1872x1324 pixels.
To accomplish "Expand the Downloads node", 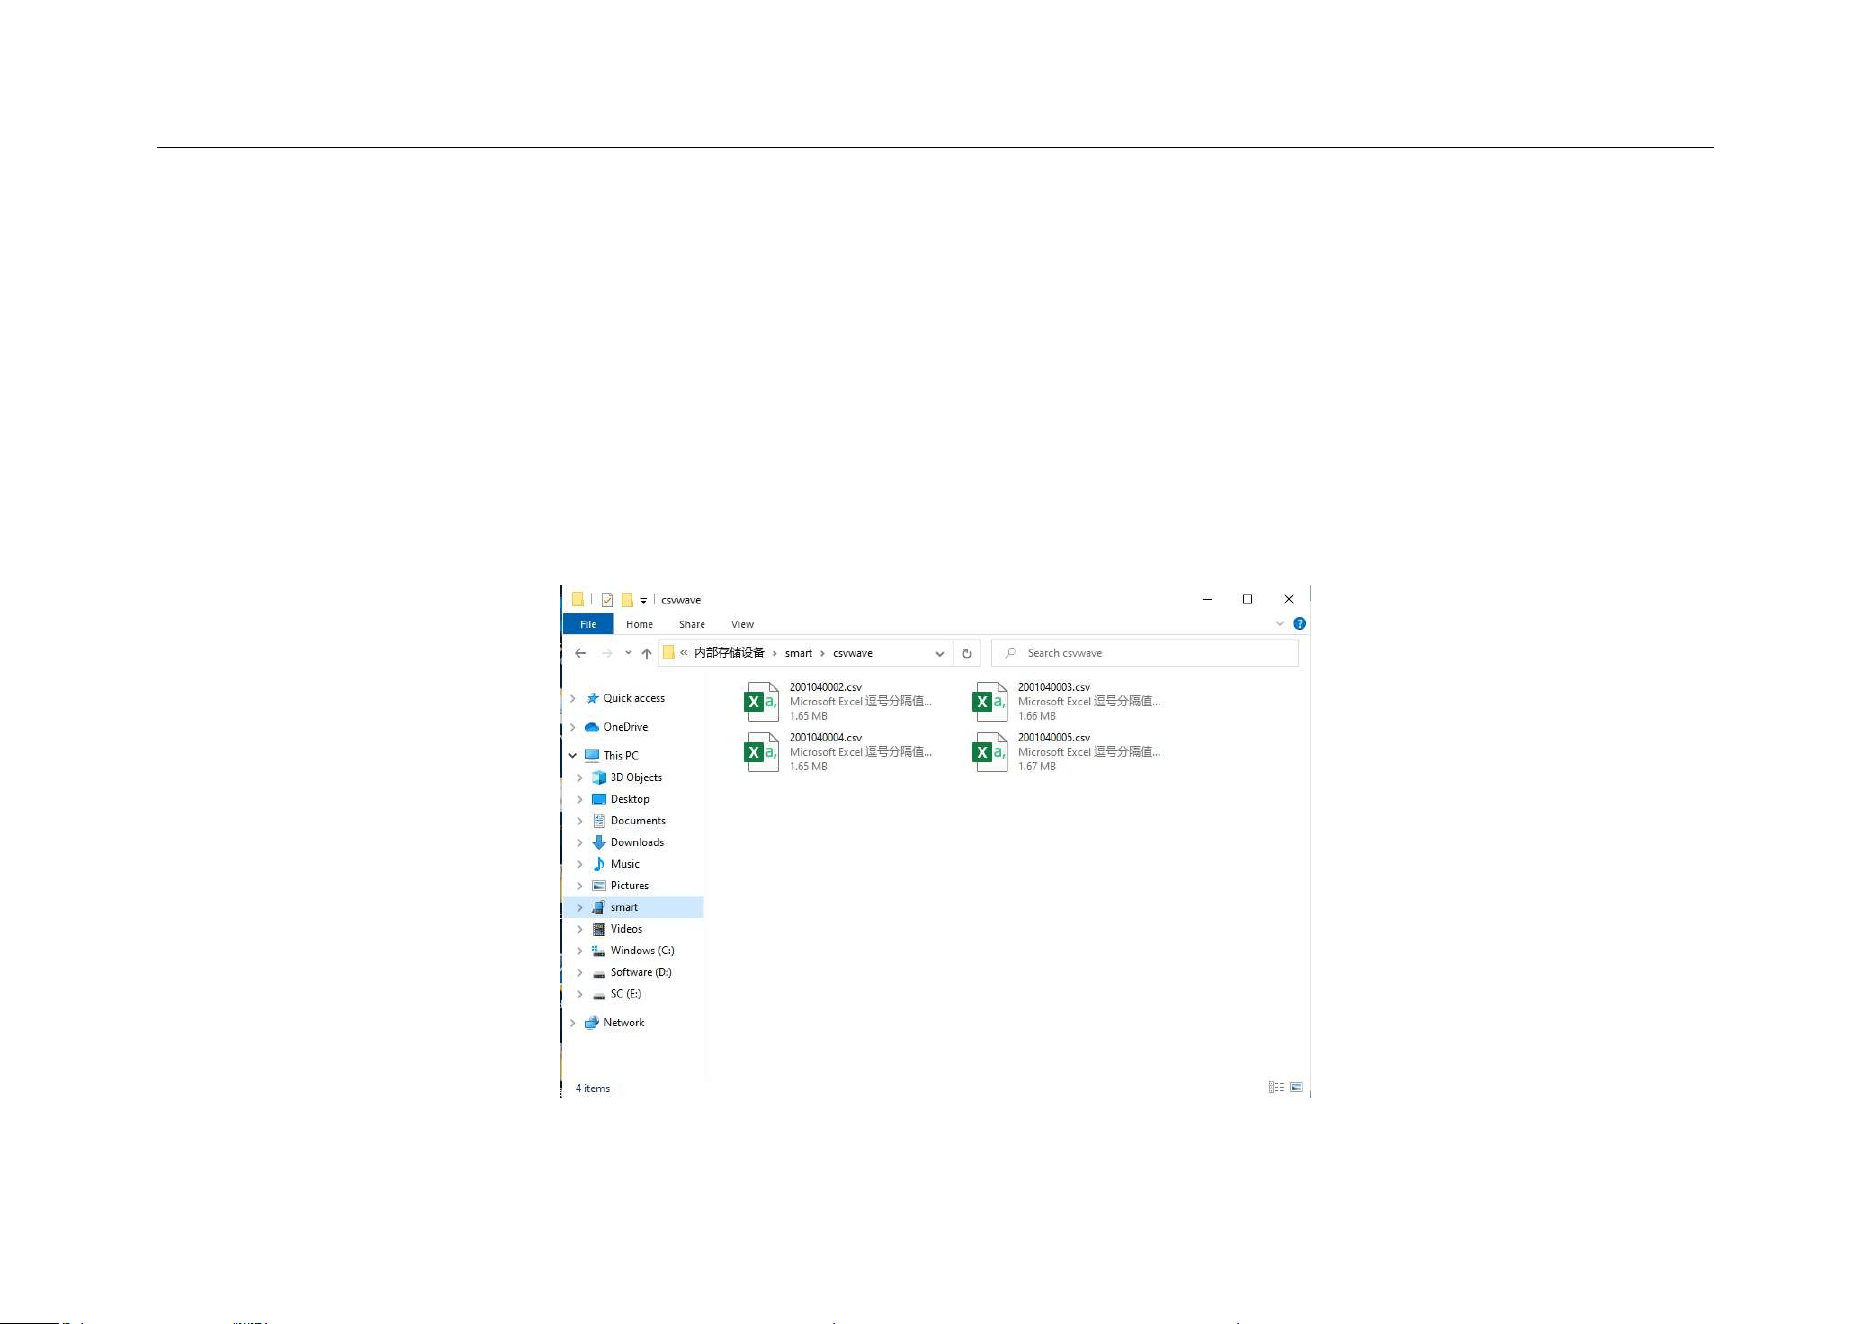I will 580,842.
